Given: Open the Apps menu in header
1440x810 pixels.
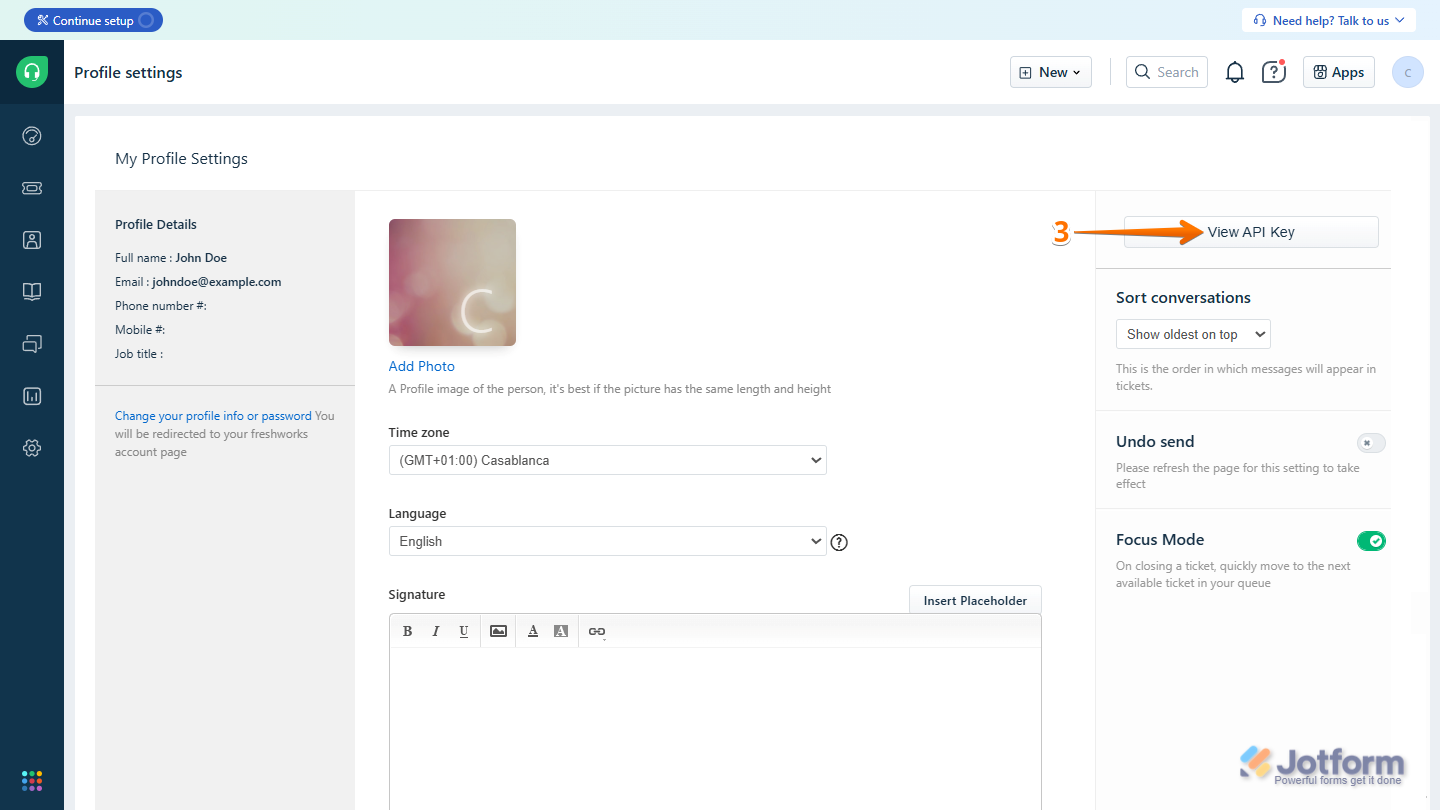Looking at the screenshot, I should pyautogui.click(x=1338, y=72).
